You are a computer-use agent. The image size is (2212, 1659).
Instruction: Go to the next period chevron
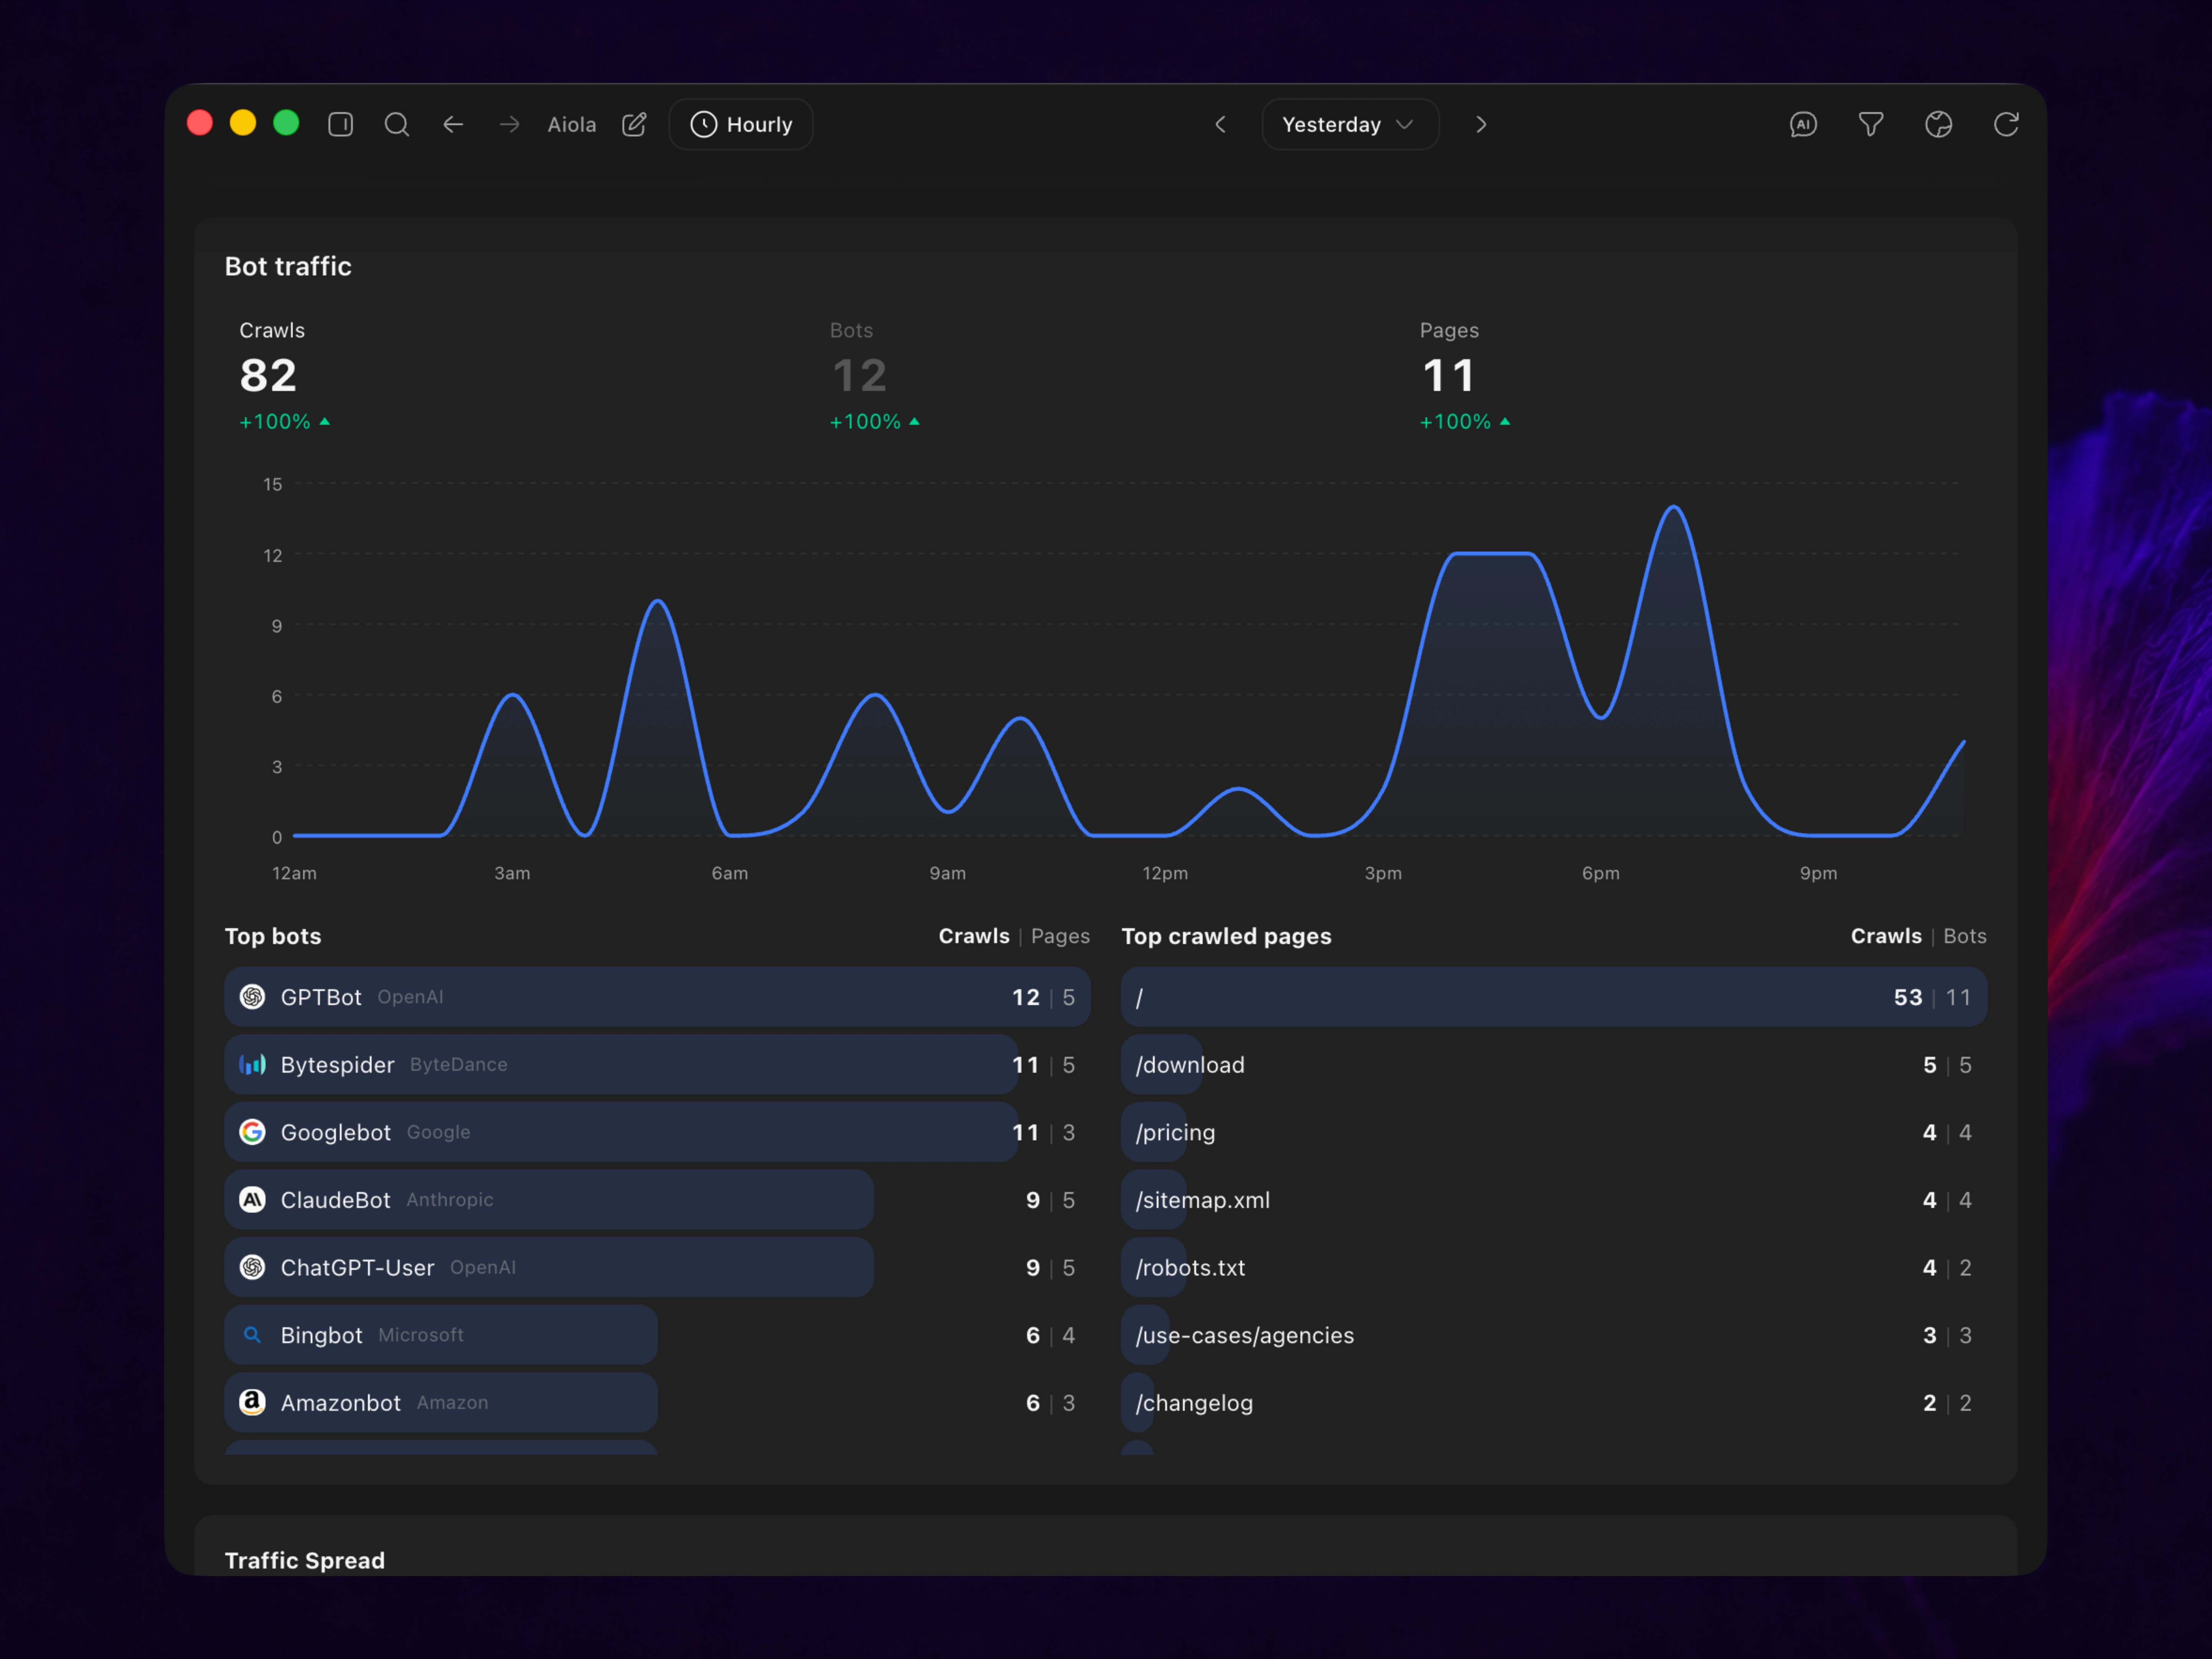point(1481,124)
